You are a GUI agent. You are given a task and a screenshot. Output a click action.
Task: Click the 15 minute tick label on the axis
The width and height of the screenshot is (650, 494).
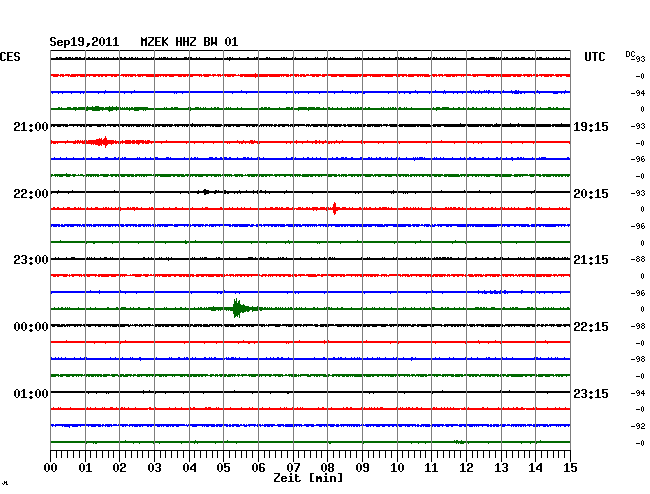point(569,468)
